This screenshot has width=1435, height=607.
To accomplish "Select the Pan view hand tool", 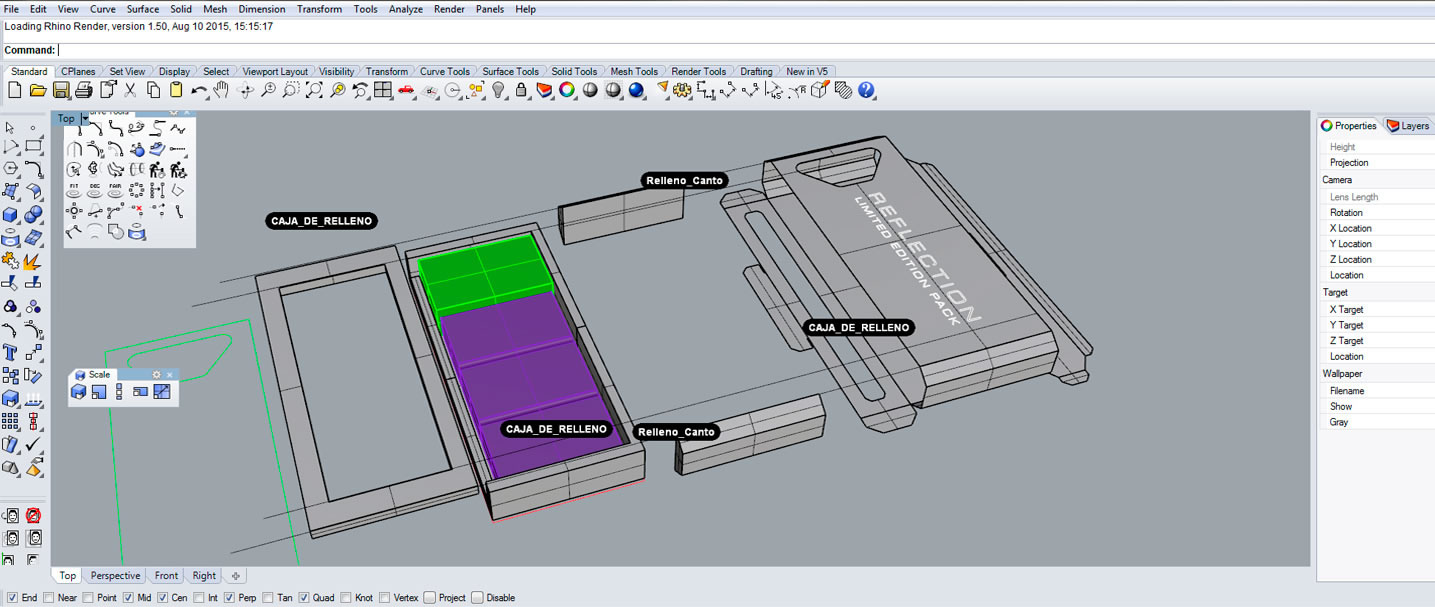I will (221, 90).
